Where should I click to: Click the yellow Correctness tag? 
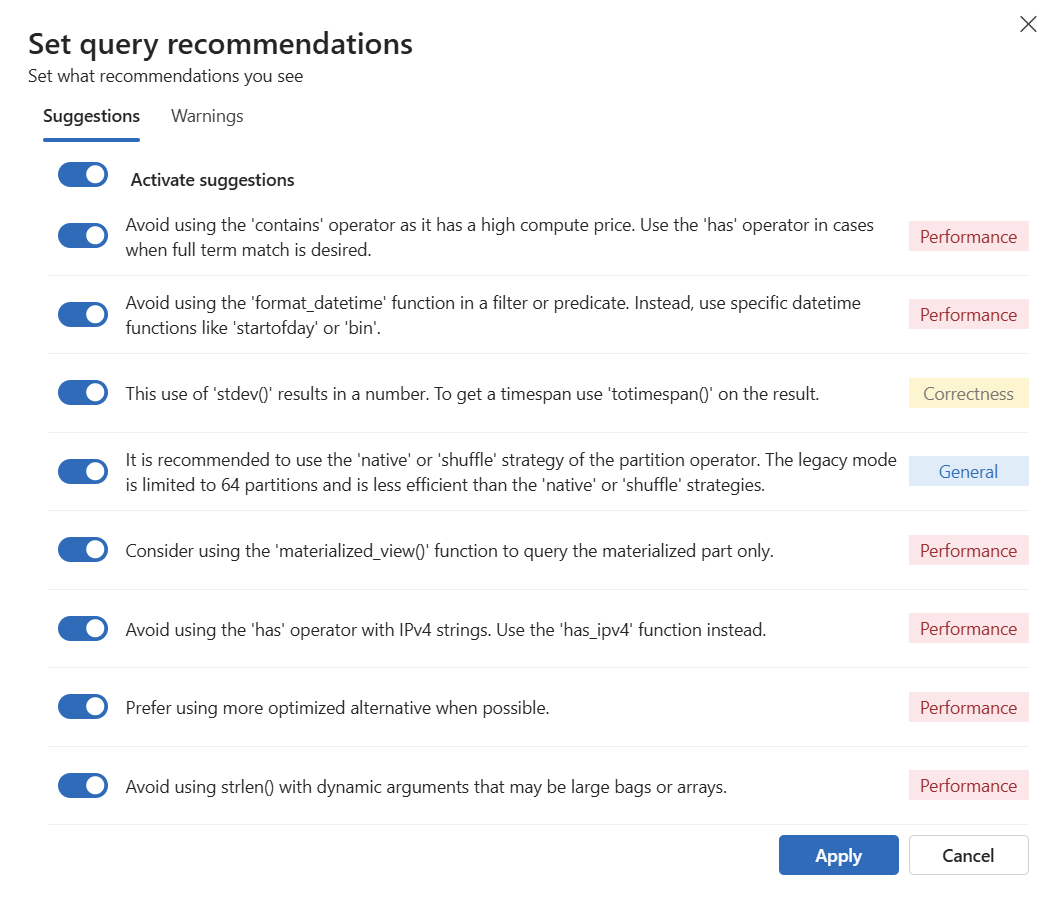coord(968,394)
